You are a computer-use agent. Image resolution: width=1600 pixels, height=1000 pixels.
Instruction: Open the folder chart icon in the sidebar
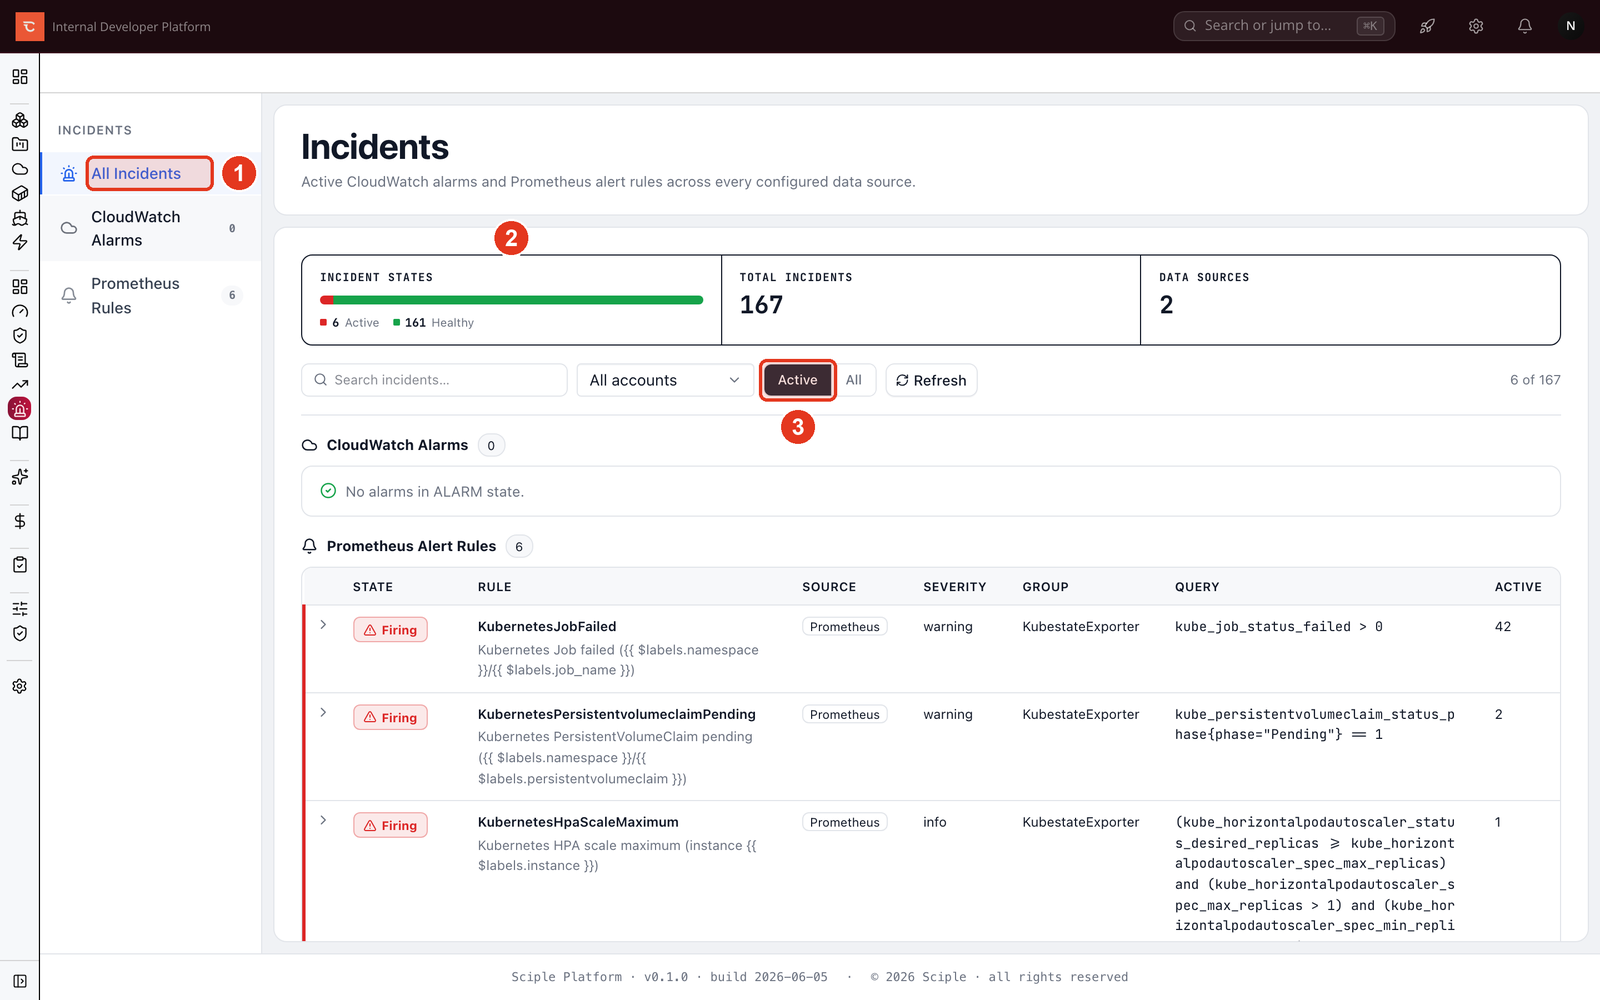[x=20, y=144]
